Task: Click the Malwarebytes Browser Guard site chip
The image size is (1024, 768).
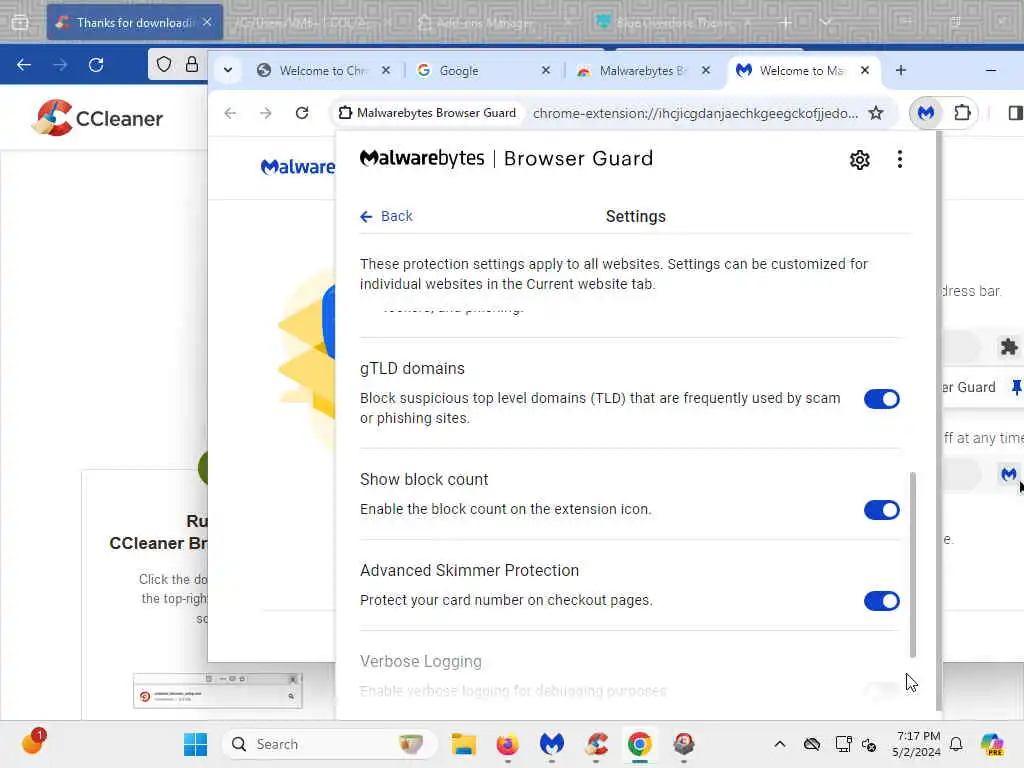Action: [x=428, y=113]
